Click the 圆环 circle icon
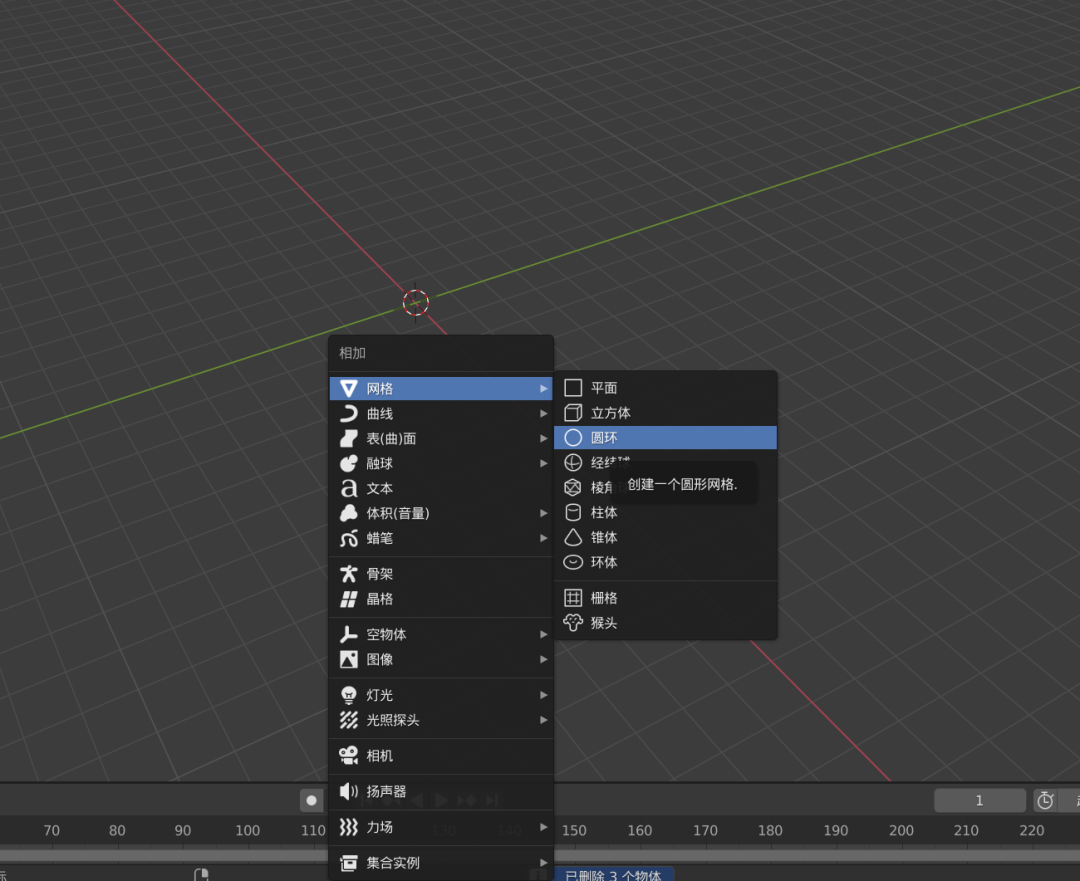1080x881 pixels. pos(573,437)
